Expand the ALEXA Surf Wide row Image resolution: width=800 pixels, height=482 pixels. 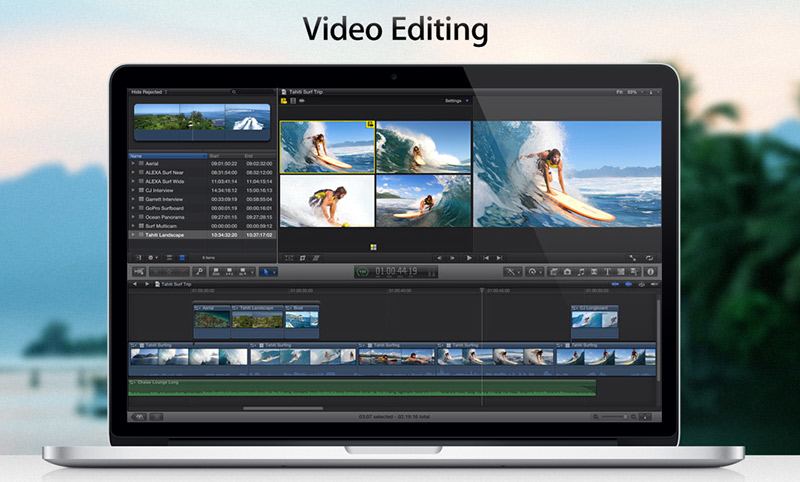[133, 182]
